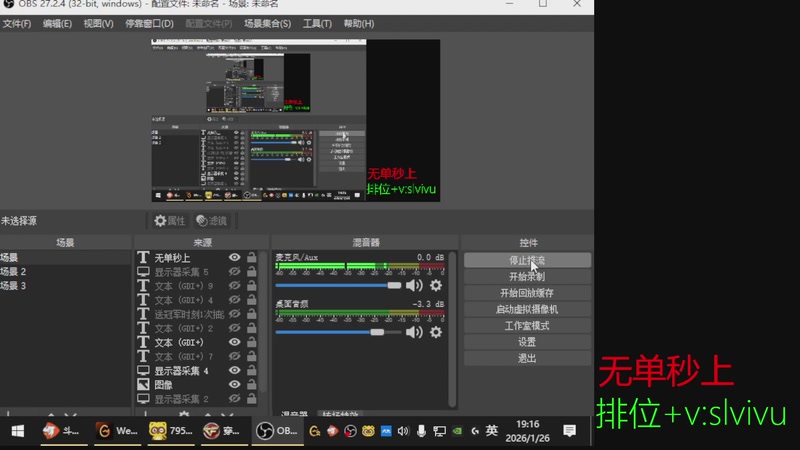This screenshot has height=450, width=800.
Task: Click the text icon of 送冠军时刻1次抽 source
Action: pyautogui.click(x=143, y=314)
